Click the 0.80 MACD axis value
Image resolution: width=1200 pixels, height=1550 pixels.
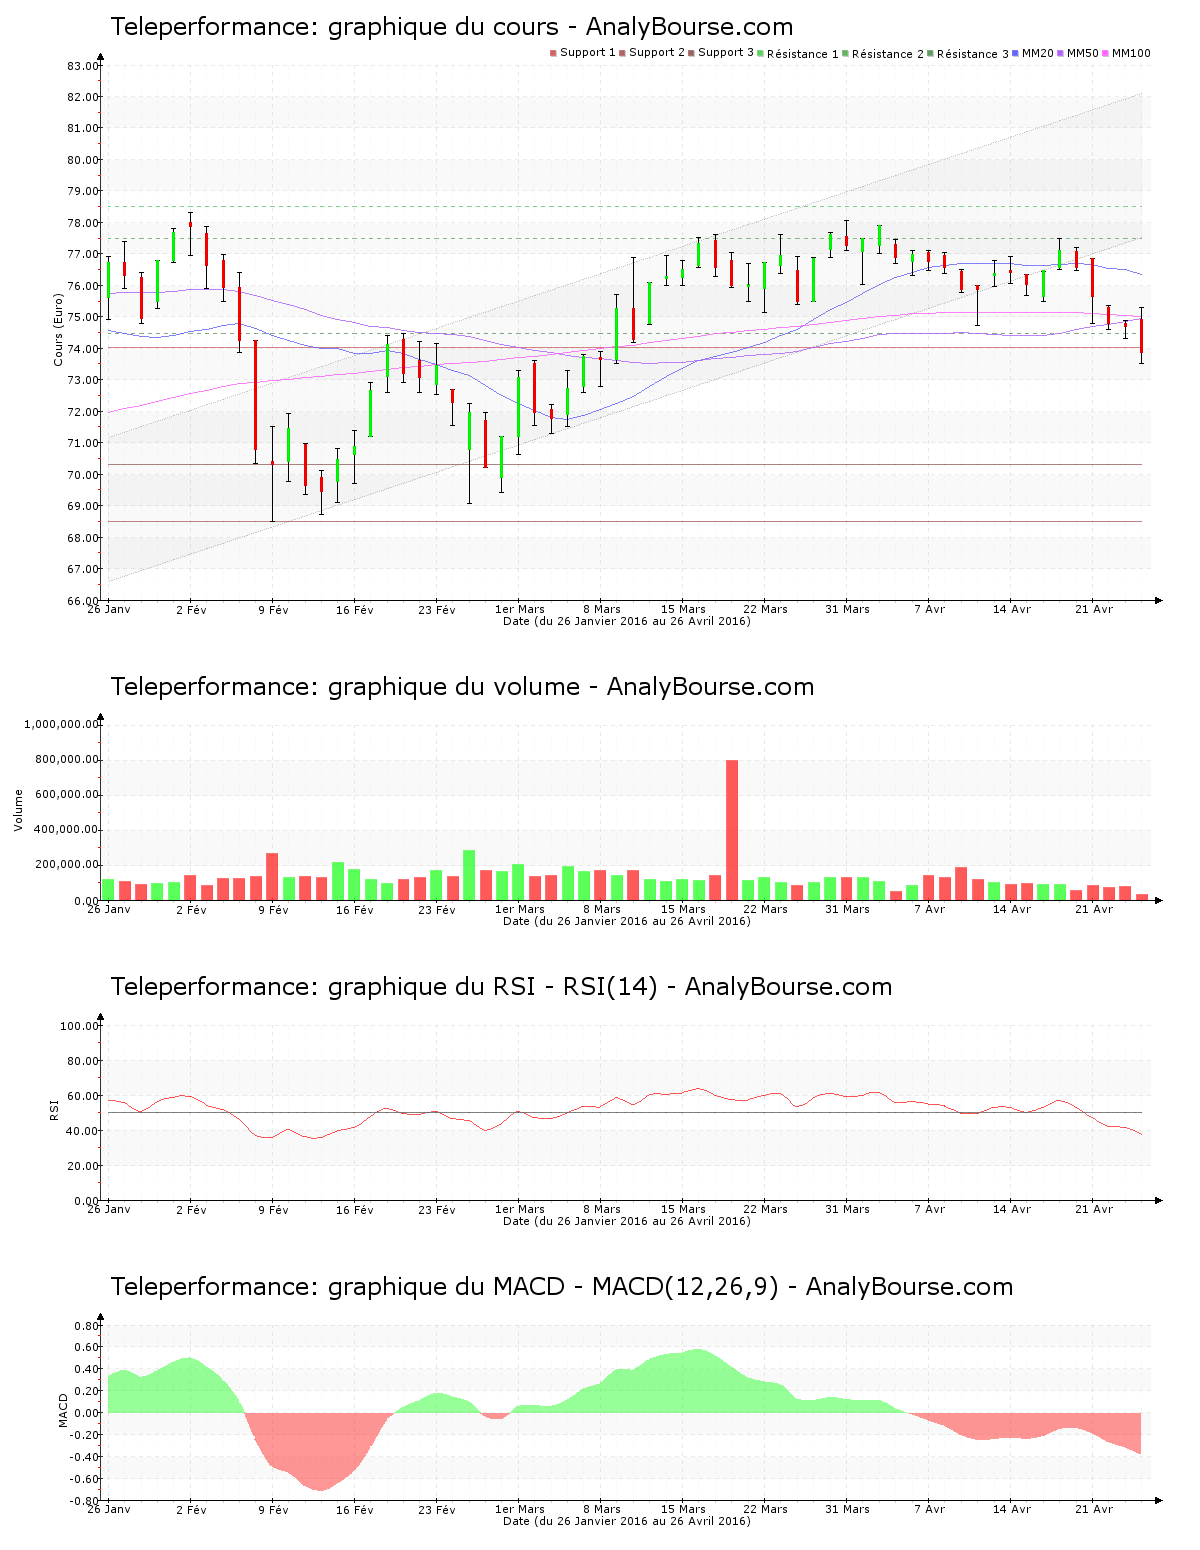tap(87, 1326)
